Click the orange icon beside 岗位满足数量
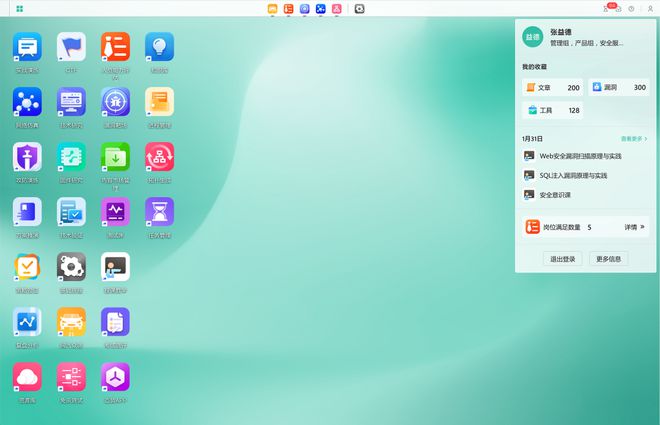 click(532, 227)
